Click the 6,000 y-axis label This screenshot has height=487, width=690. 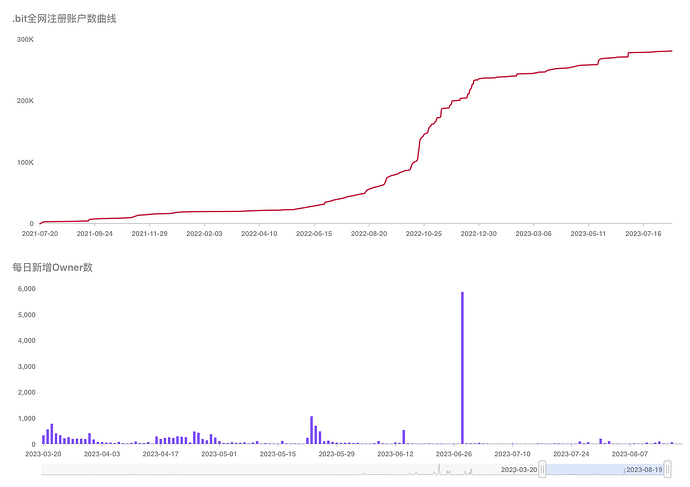click(26, 289)
